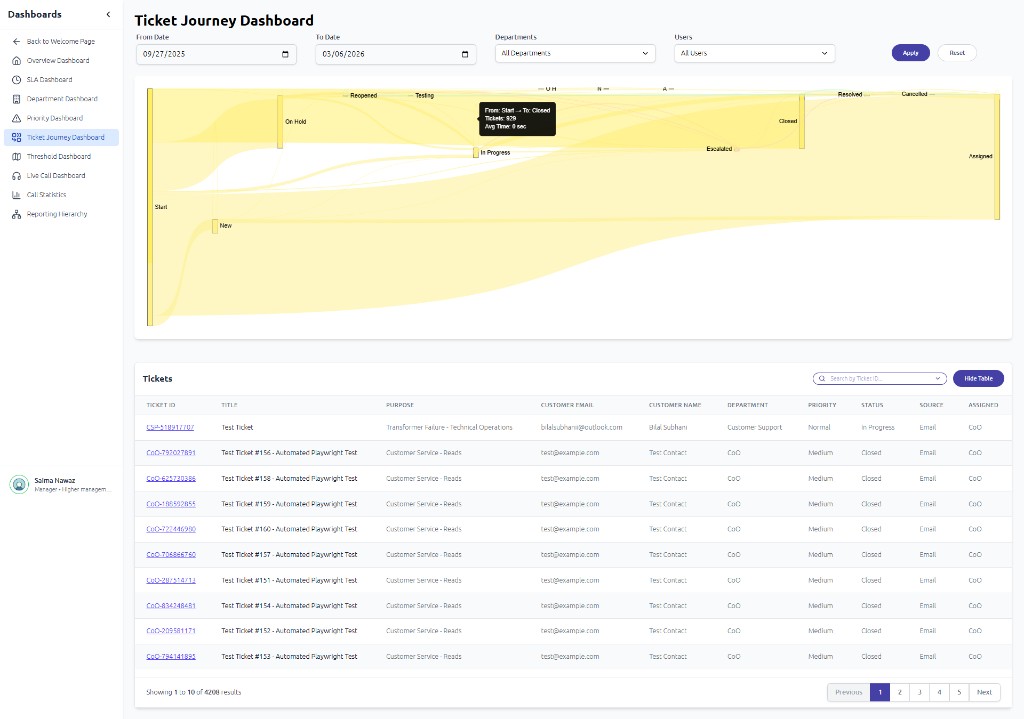1024x719 pixels.
Task: Open the All Departments dropdown
Action: click(x=575, y=53)
